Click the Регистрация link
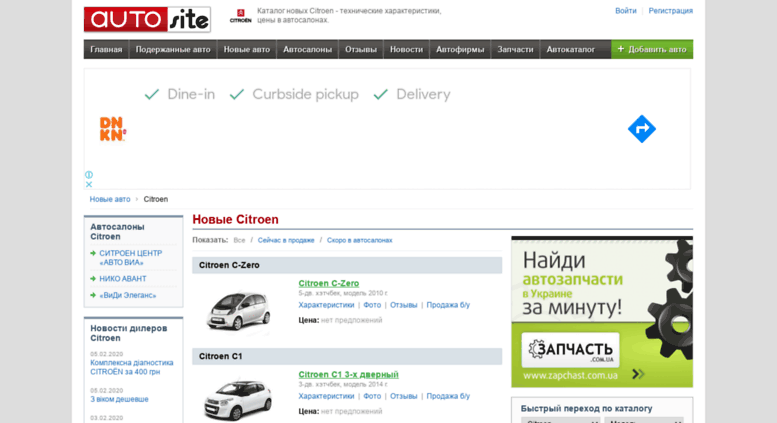Screen dimensions: 777x423 [670, 11]
